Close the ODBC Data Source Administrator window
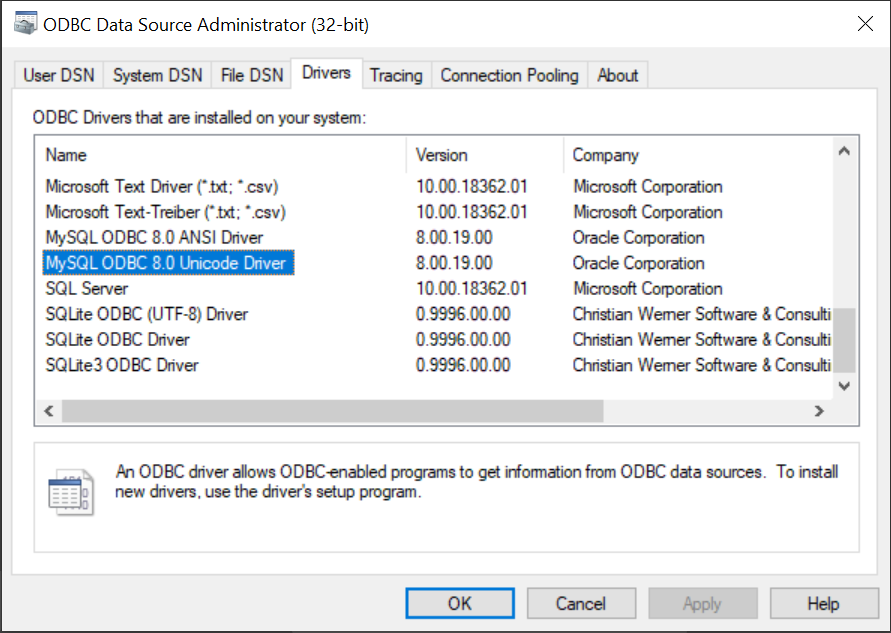Image resolution: width=891 pixels, height=633 pixels. click(865, 24)
